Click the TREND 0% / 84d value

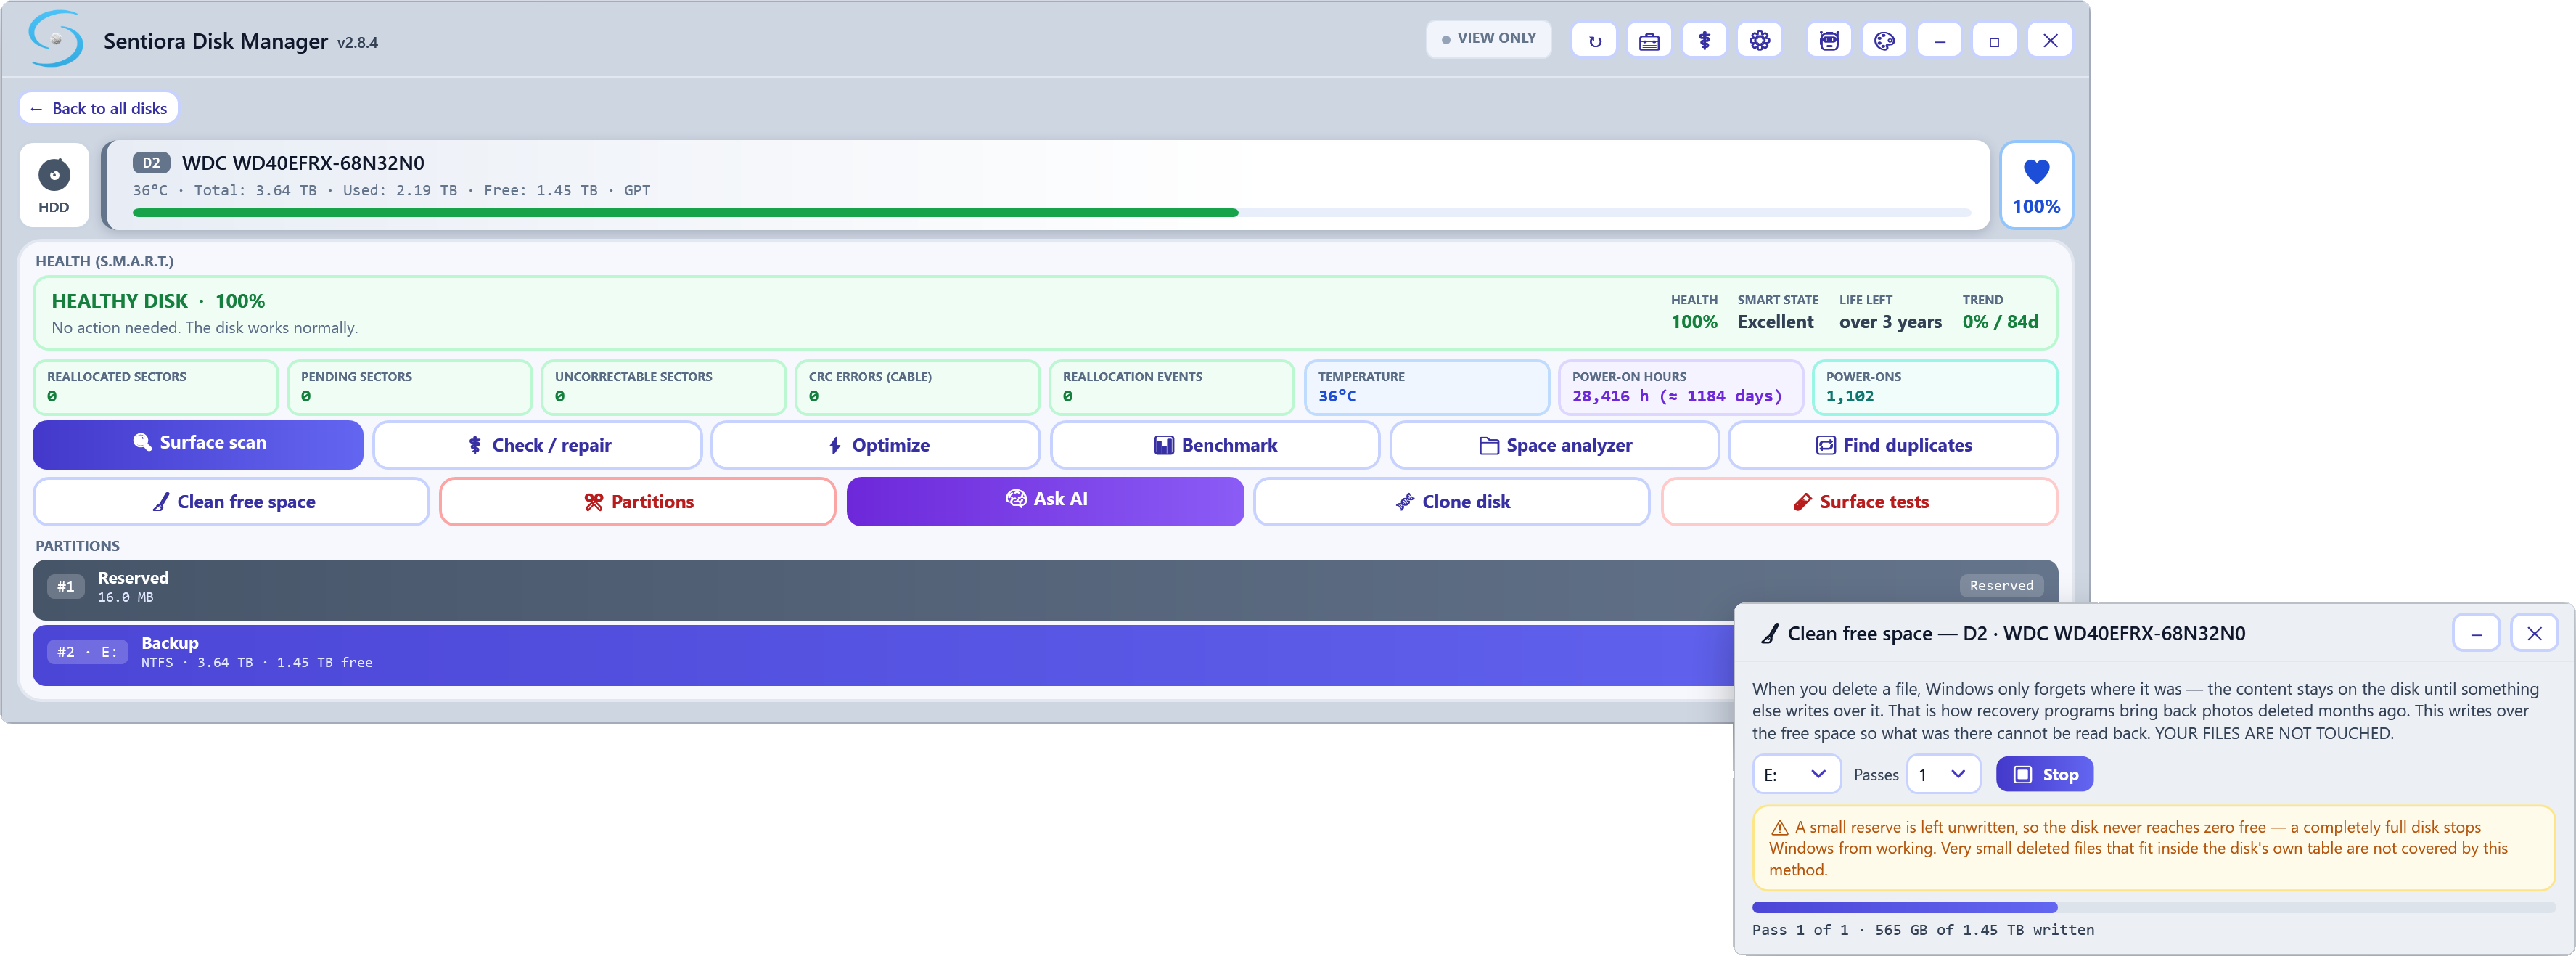coord(2000,322)
